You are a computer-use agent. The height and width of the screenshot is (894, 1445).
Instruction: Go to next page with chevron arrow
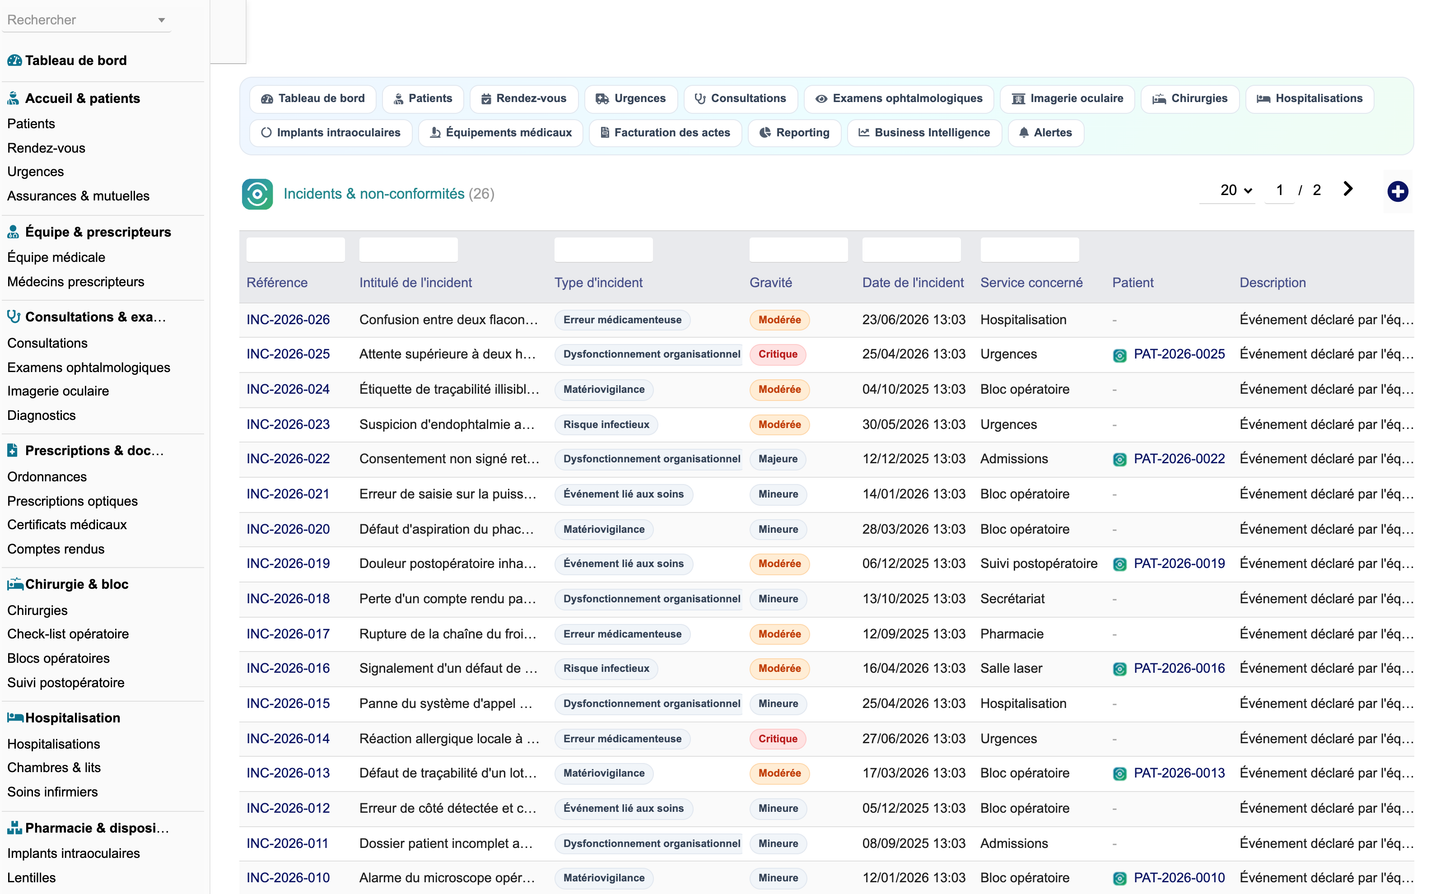[x=1348, y=189]
